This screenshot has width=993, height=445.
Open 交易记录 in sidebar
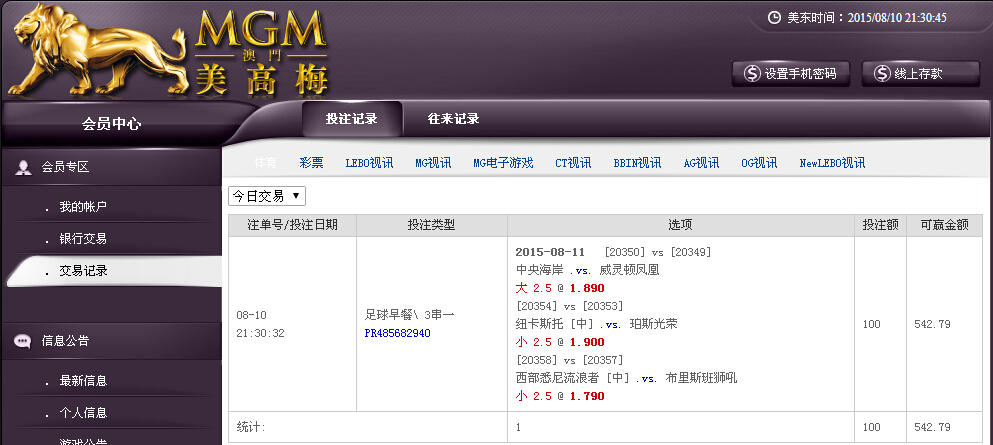point(83,271)
